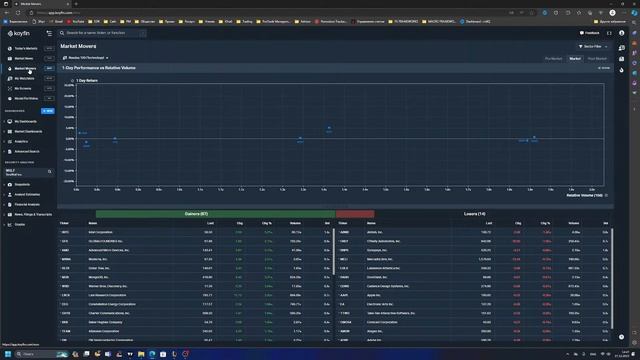
Task: Open the market movers flame icon on right rail
Action: click(x=622, y=70)
